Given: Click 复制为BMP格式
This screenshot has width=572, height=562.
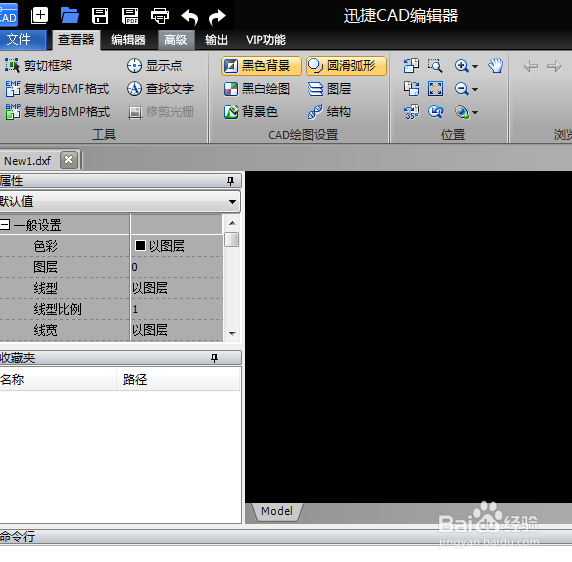Looking at the screenshot, I should point(58,112).
